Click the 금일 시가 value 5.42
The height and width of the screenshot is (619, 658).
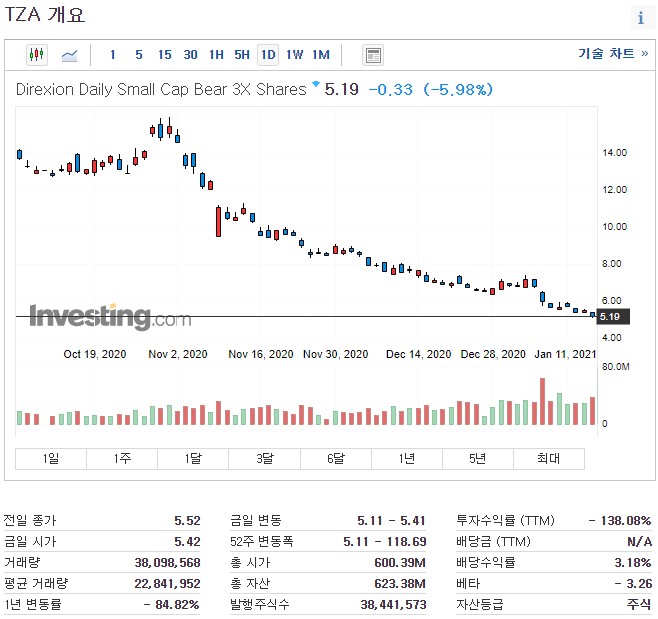click(x=187, y=541)
